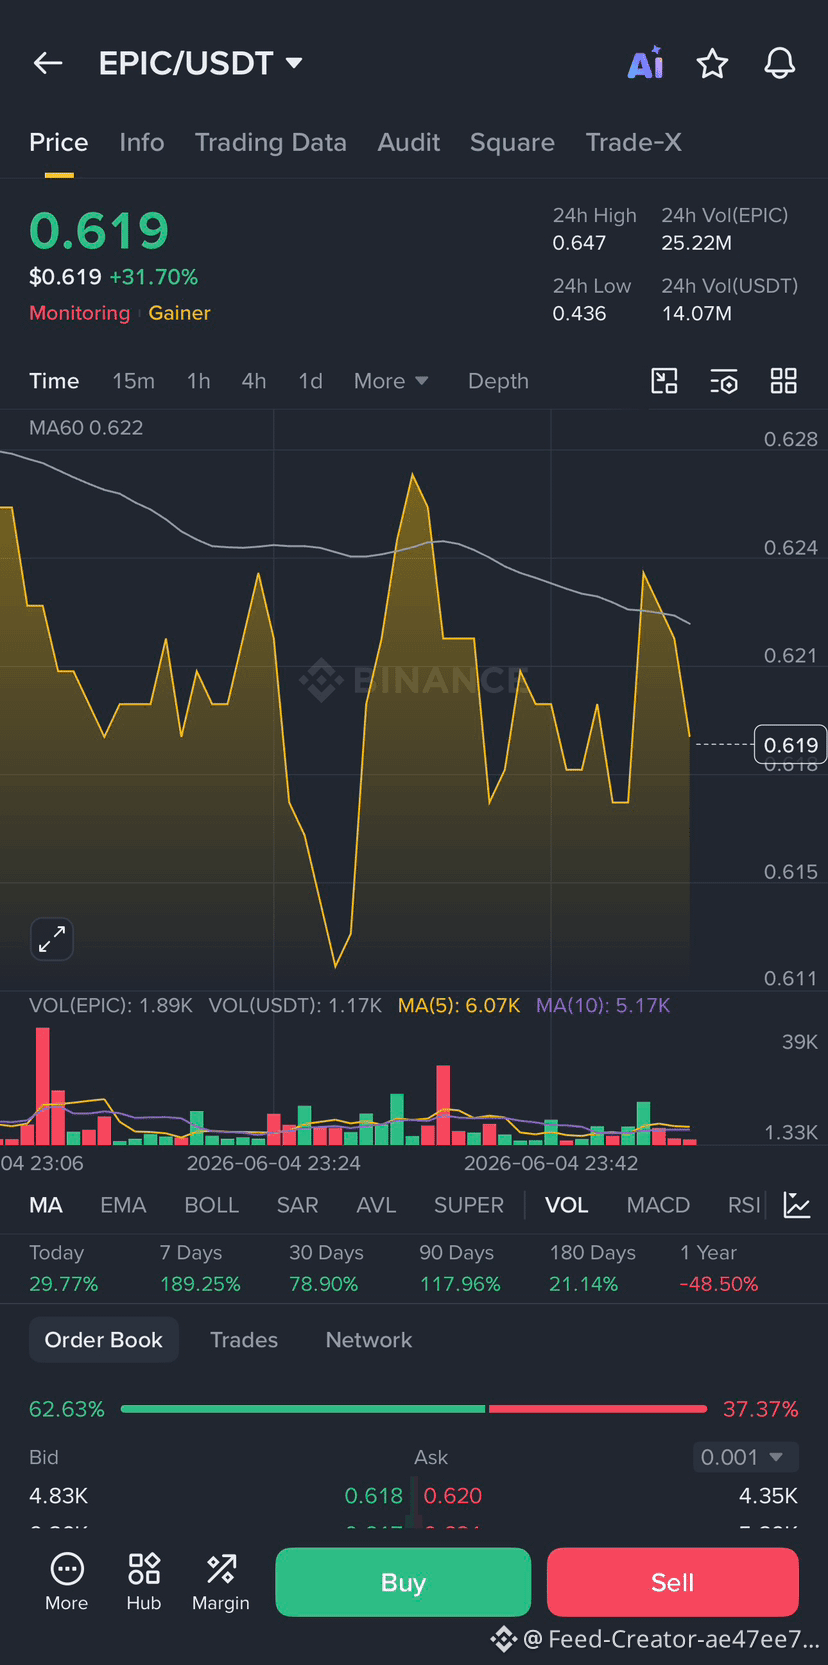Open price alert bell icon
Screen dimensions: 828x1665
pos(780,63)
